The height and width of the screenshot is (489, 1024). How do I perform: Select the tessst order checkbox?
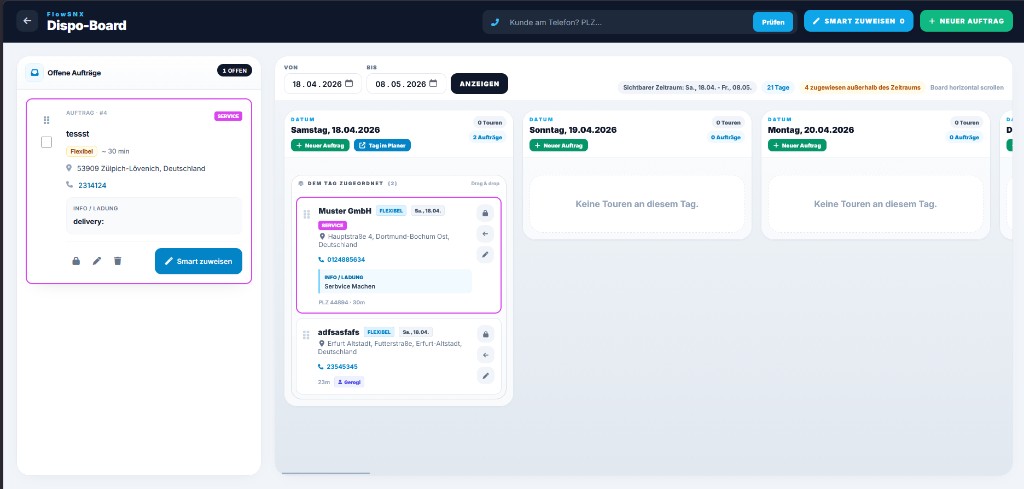(46, 142)
